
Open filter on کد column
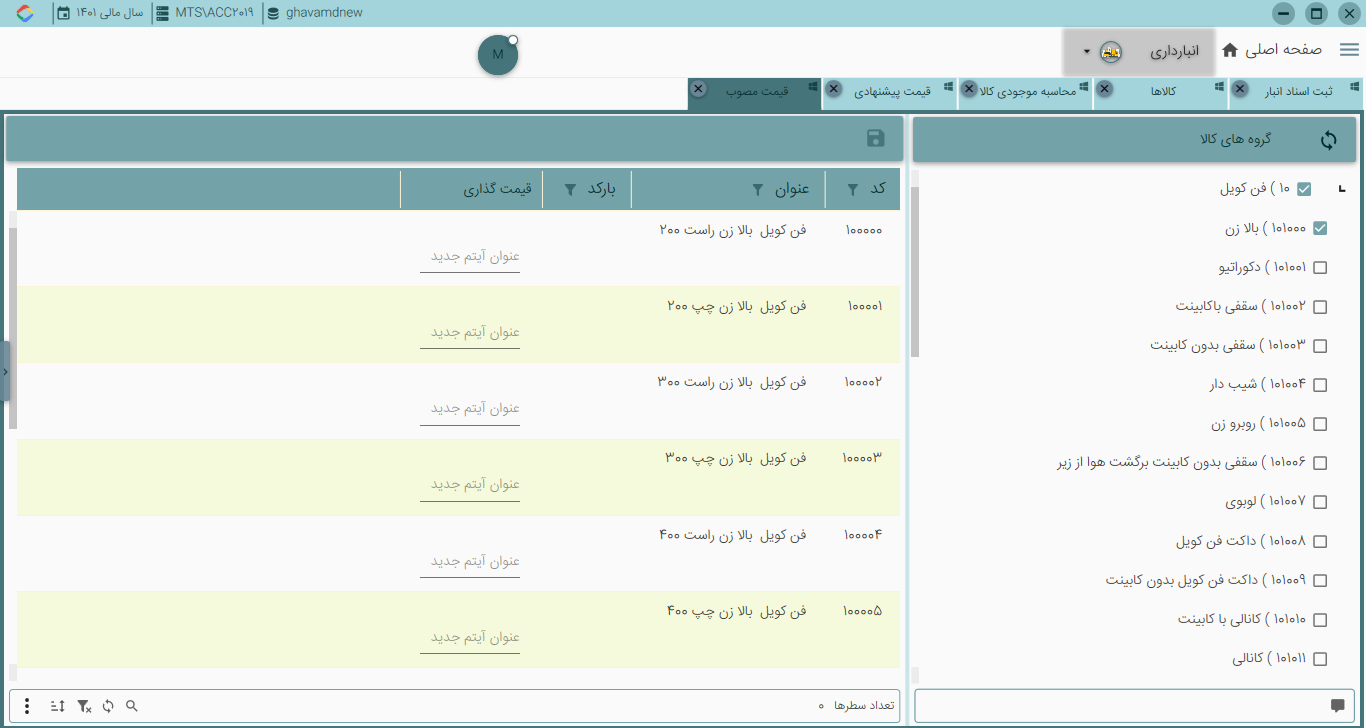click(853, 189)
